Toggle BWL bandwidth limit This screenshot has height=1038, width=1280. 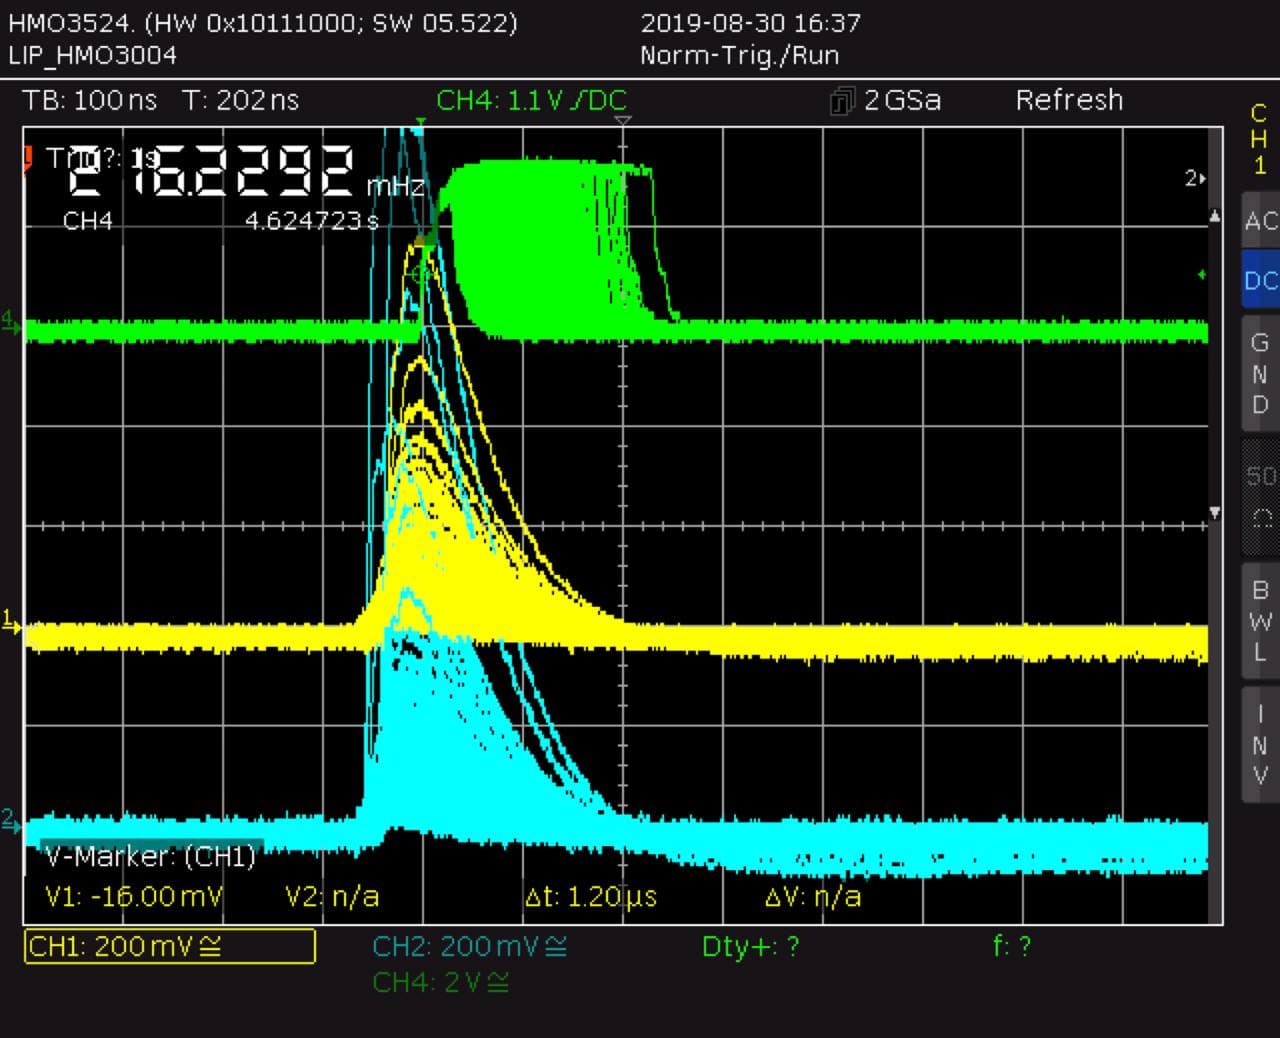coord(1260,621)
